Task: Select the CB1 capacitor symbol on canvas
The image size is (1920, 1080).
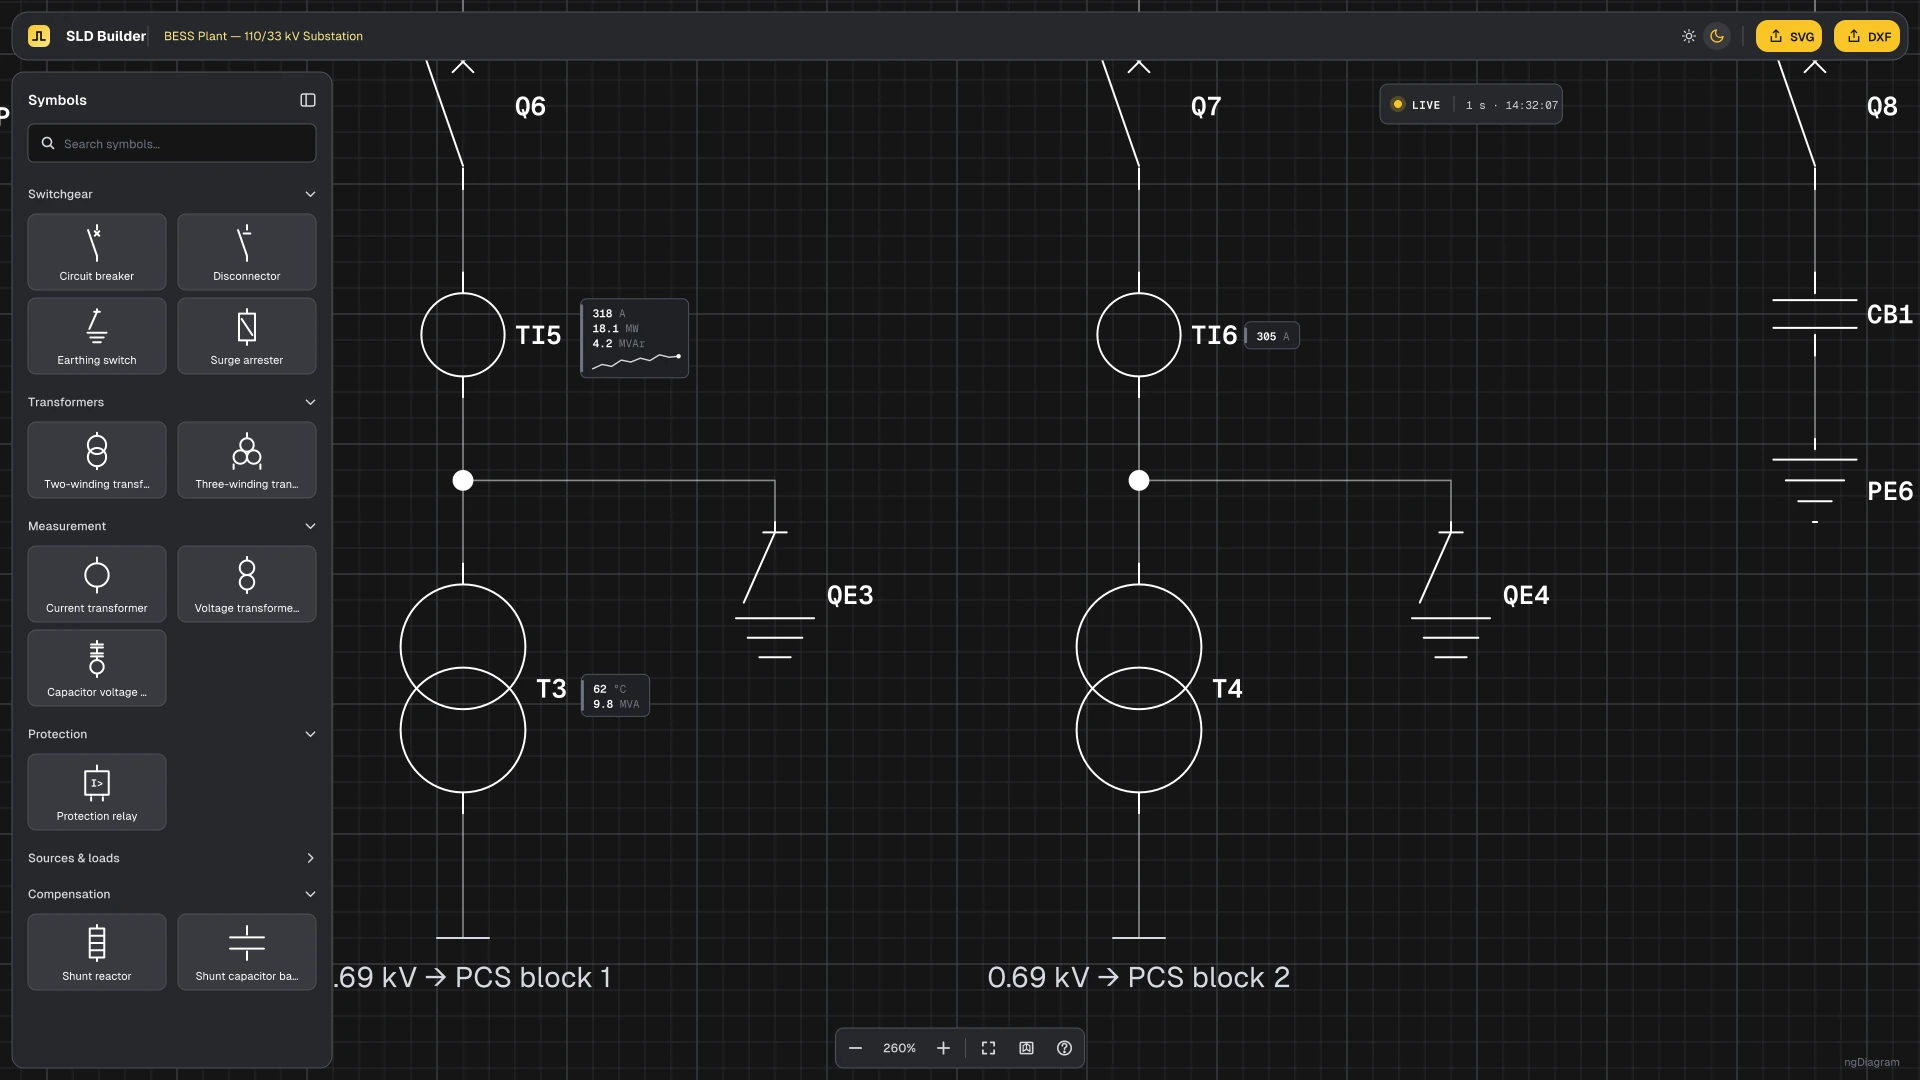Action: [x=1815, y=314]
